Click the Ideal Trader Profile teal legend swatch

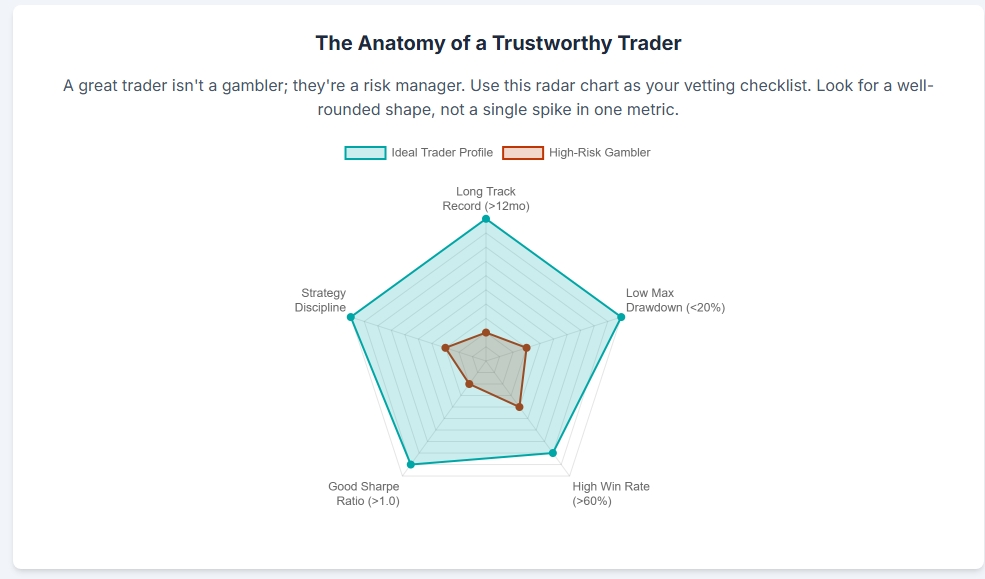click(365, 153)
